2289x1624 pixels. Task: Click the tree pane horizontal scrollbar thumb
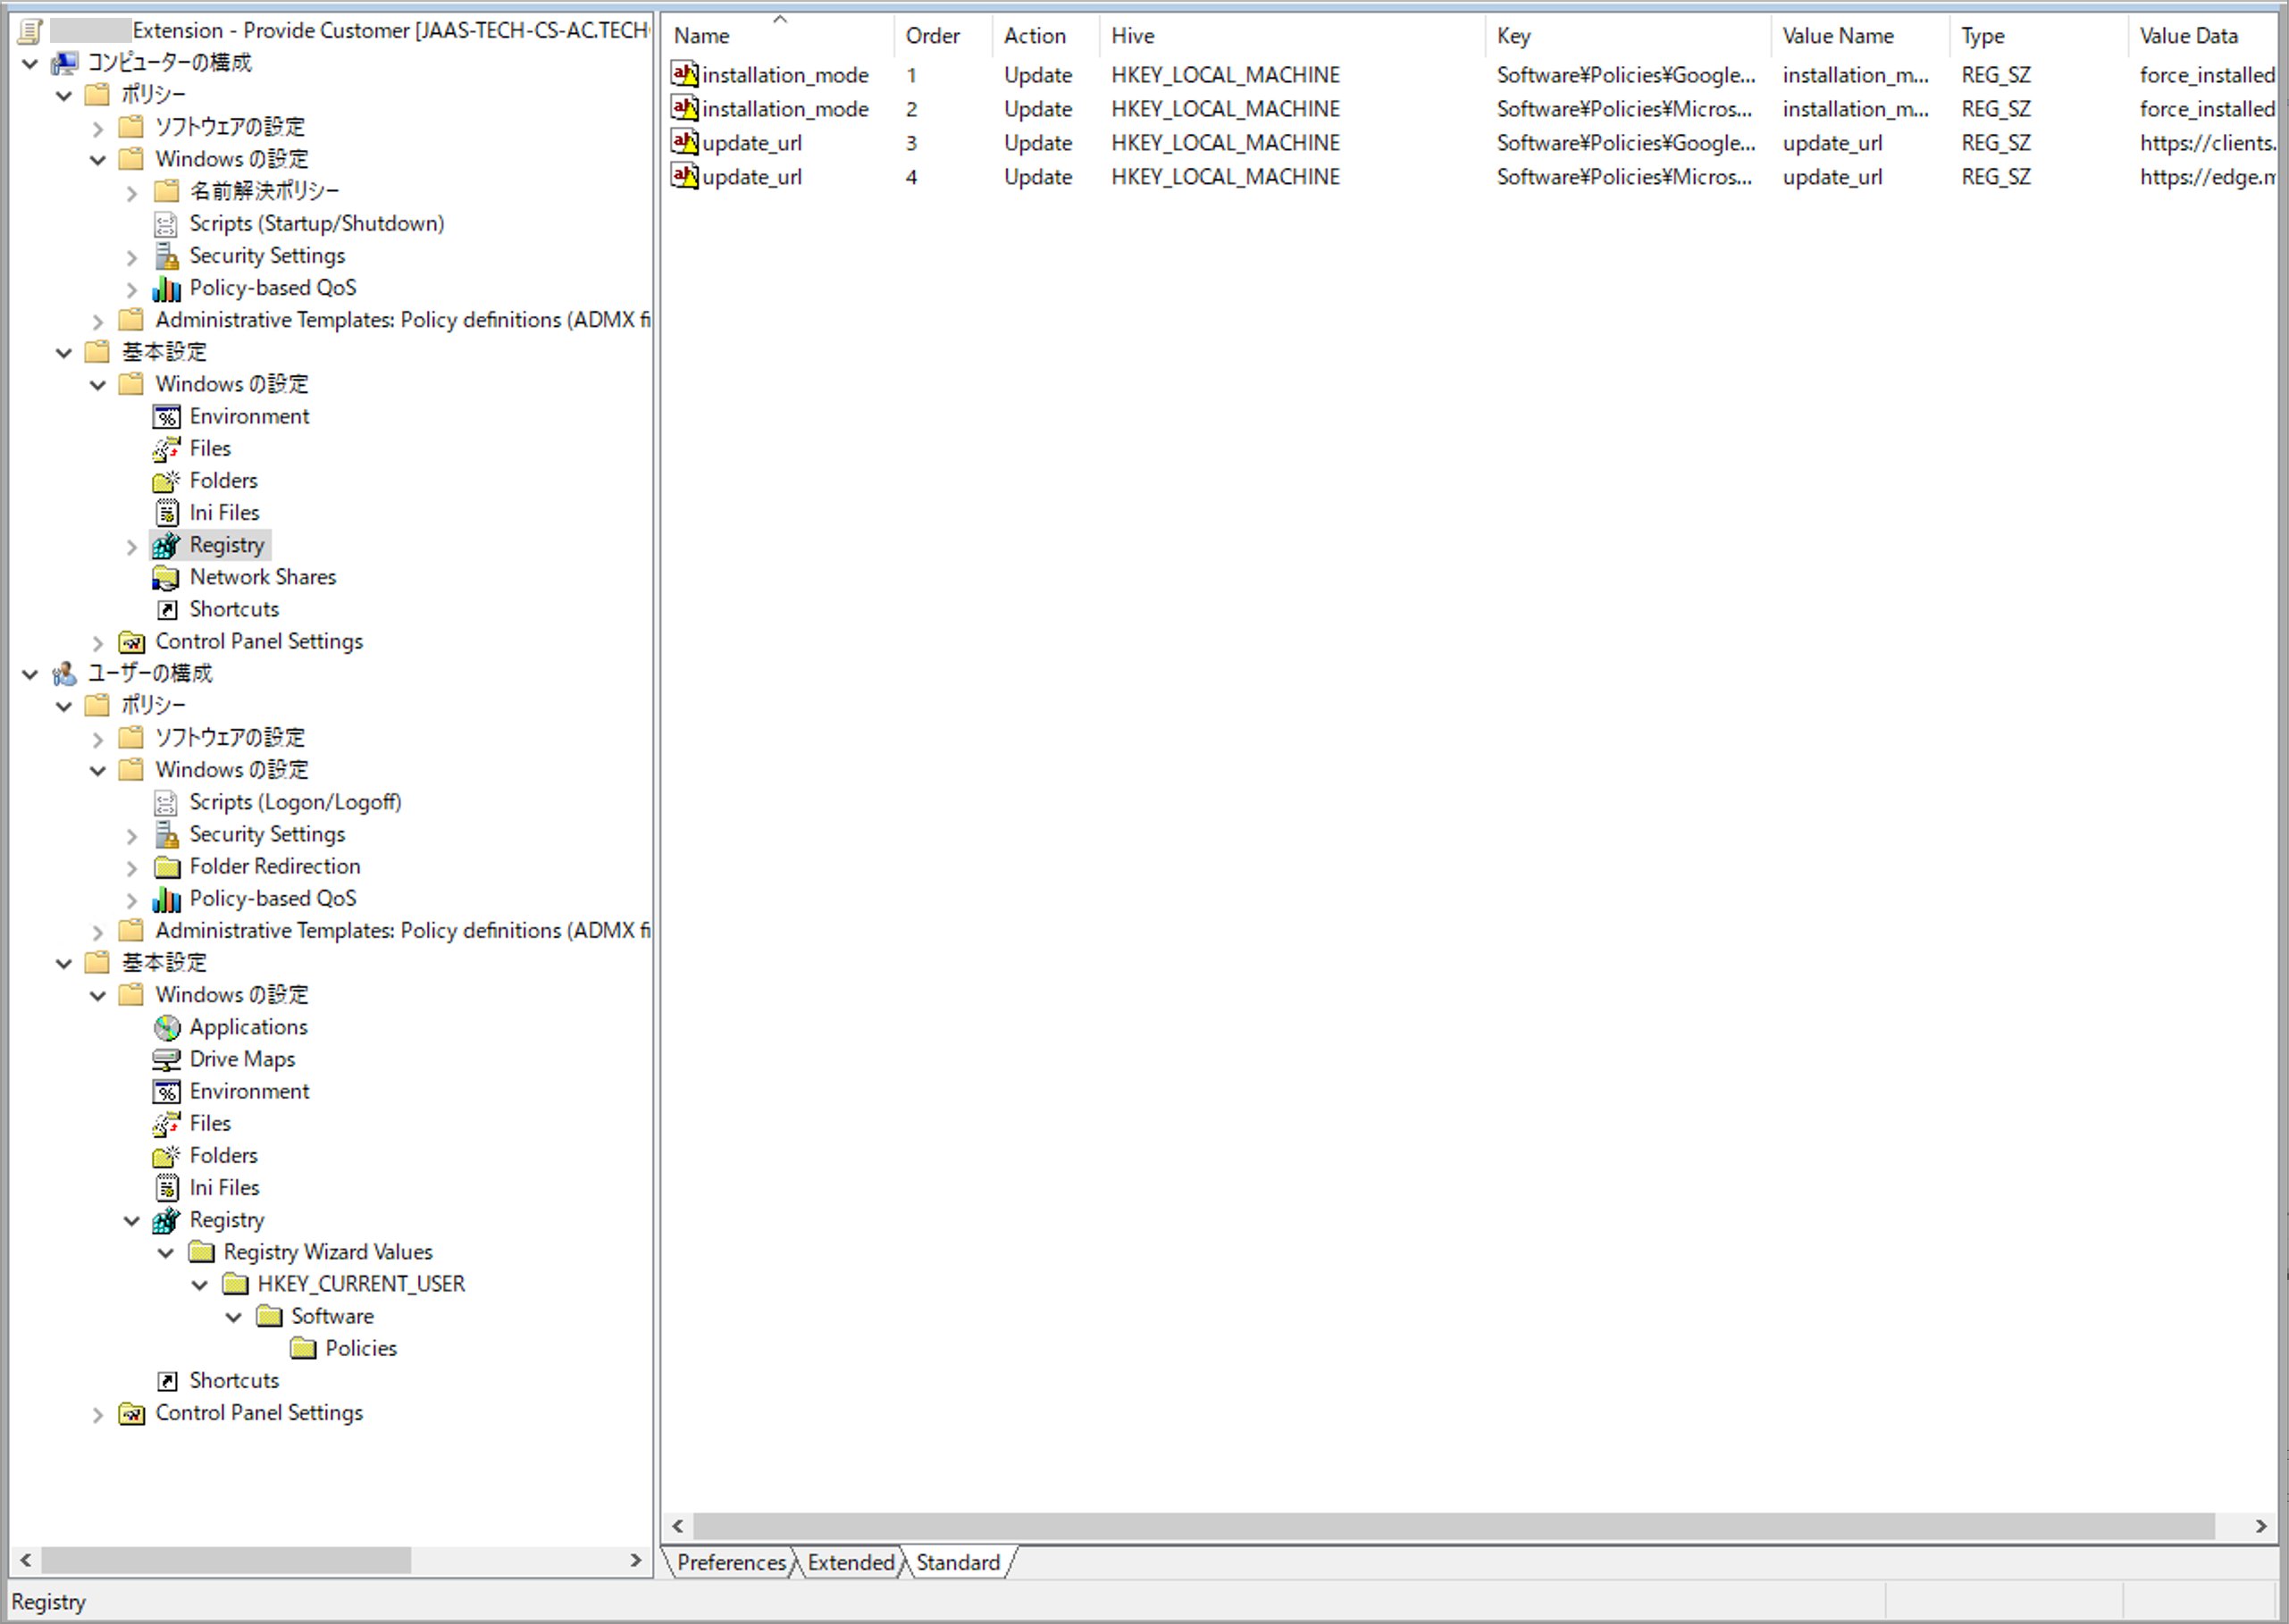[226, 1560]
